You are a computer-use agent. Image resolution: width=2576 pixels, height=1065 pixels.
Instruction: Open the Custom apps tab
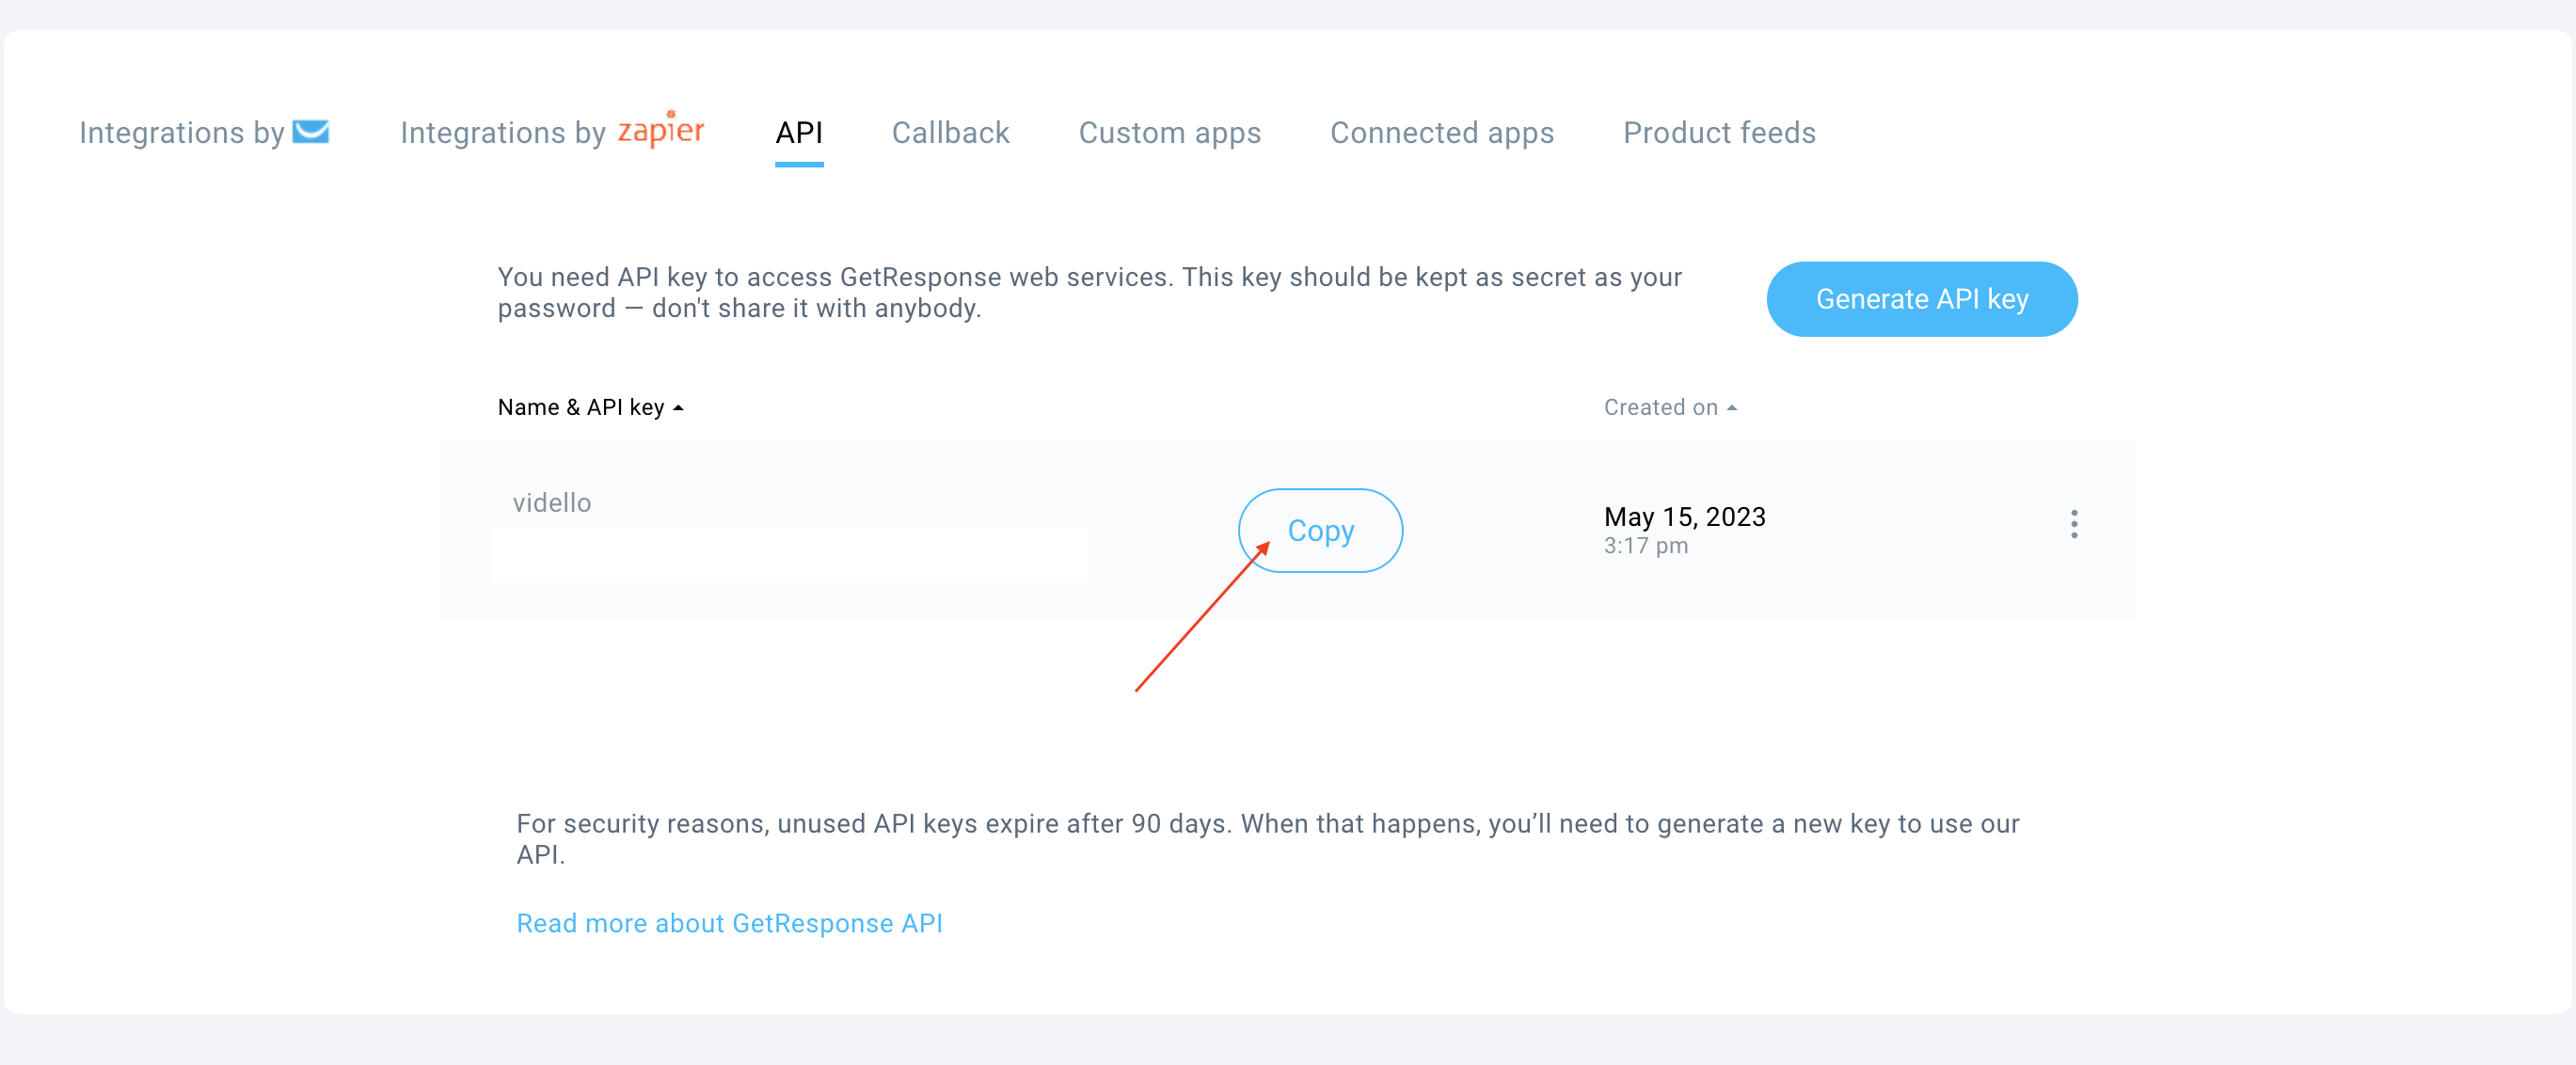point(1169,133)
